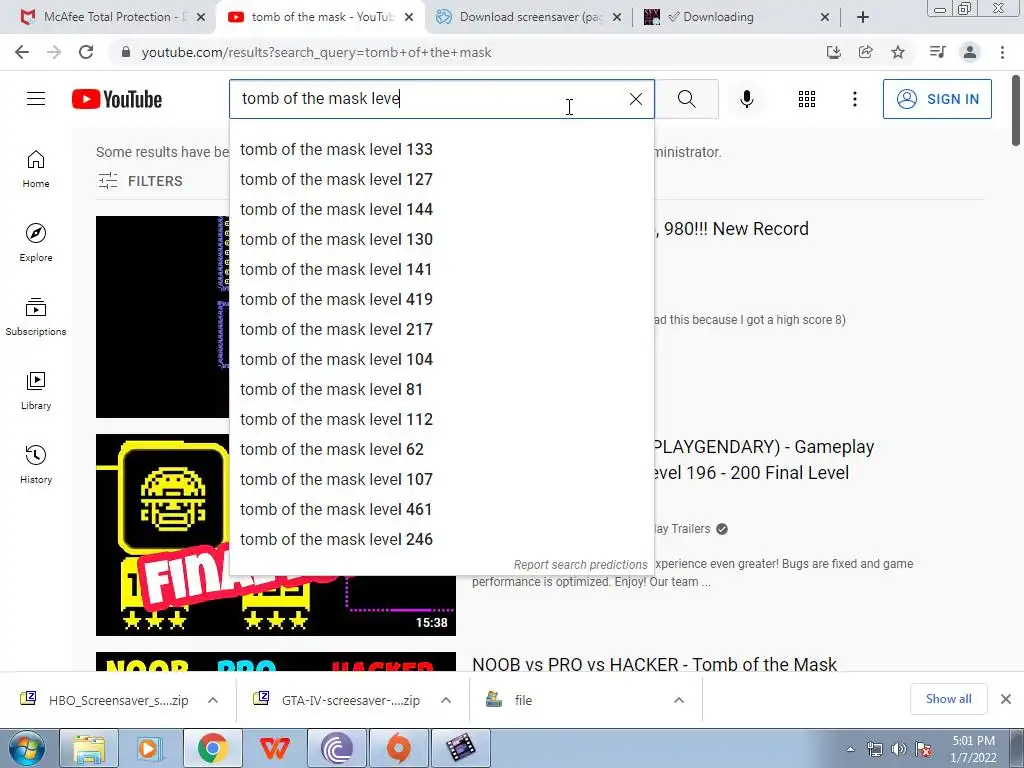
Task: Select suggestion tomb of the mask level 104
Action: click(x=441, y=359)
